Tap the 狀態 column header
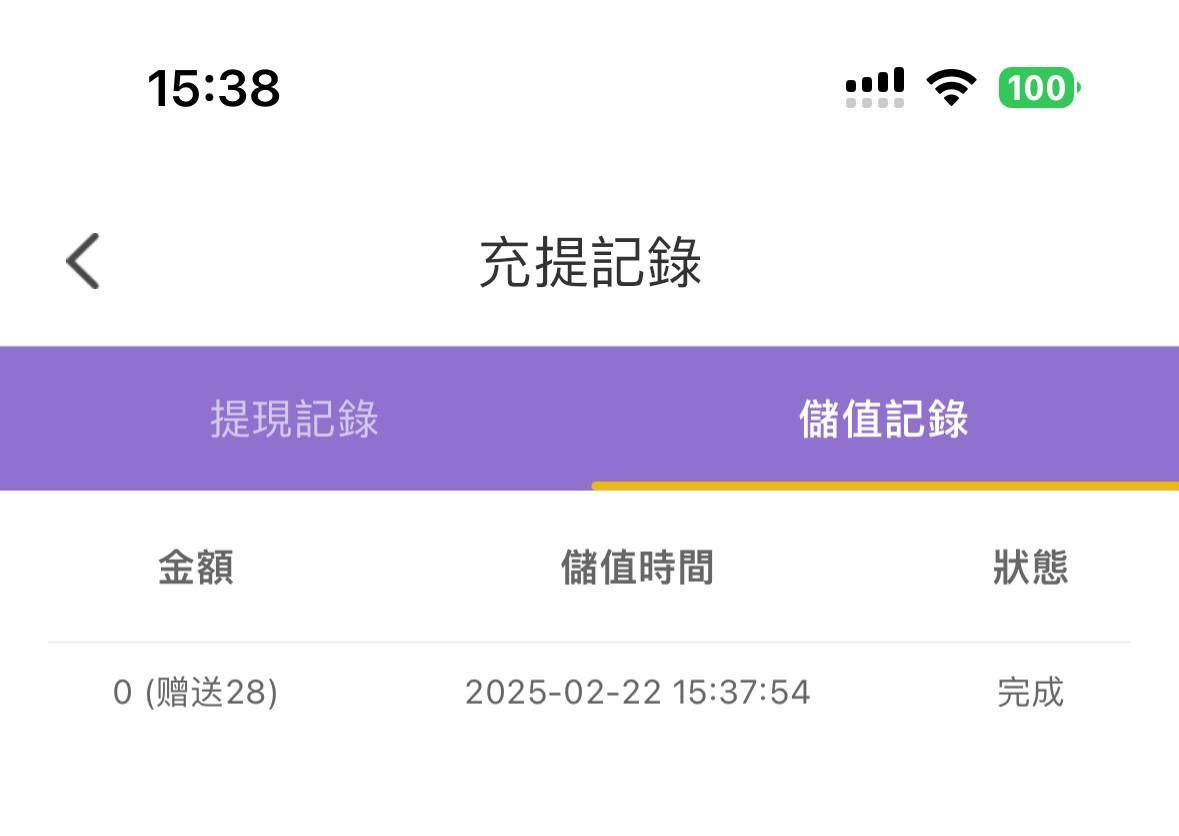 pos(1030,568)
